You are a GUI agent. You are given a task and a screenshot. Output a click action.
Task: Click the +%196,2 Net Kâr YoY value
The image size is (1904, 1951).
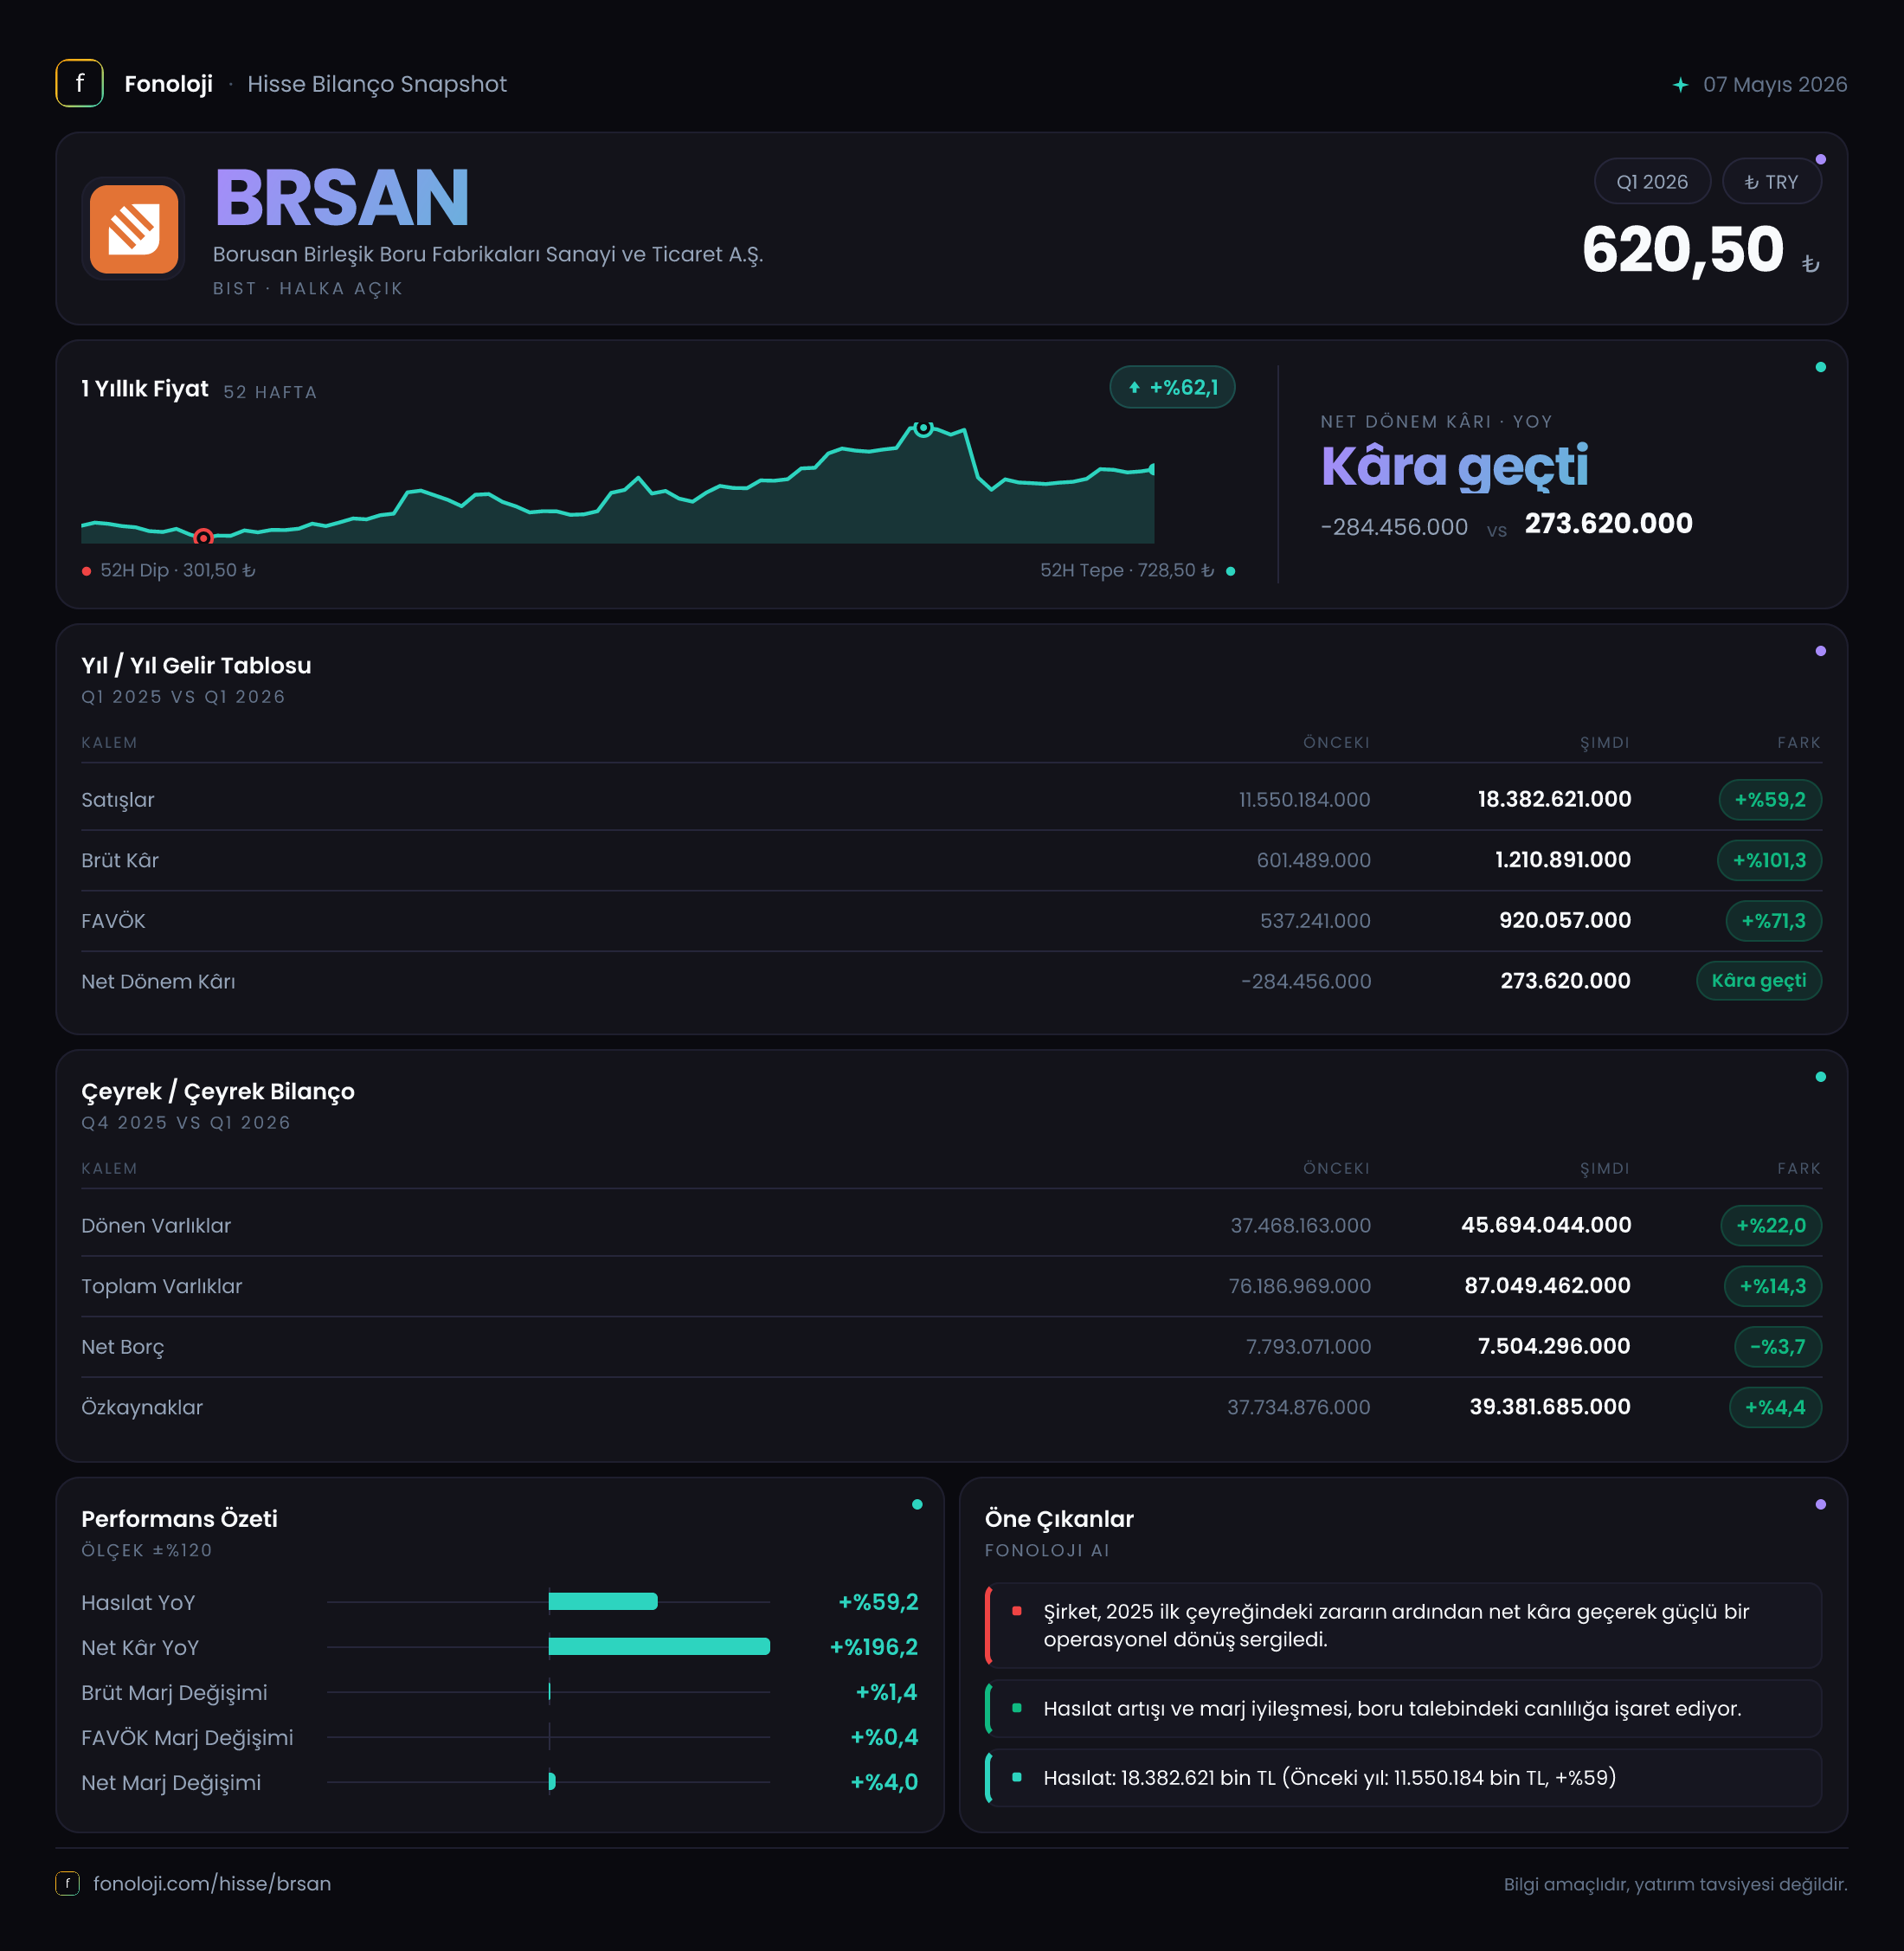tap(873, 1647)
